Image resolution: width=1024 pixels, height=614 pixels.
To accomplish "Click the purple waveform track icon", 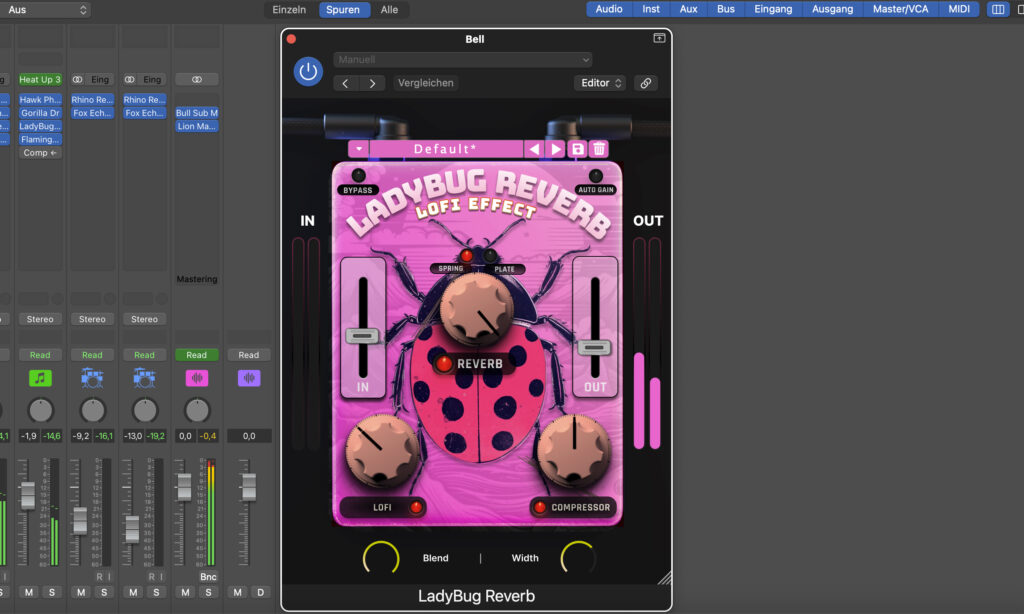I will point(249,378).
